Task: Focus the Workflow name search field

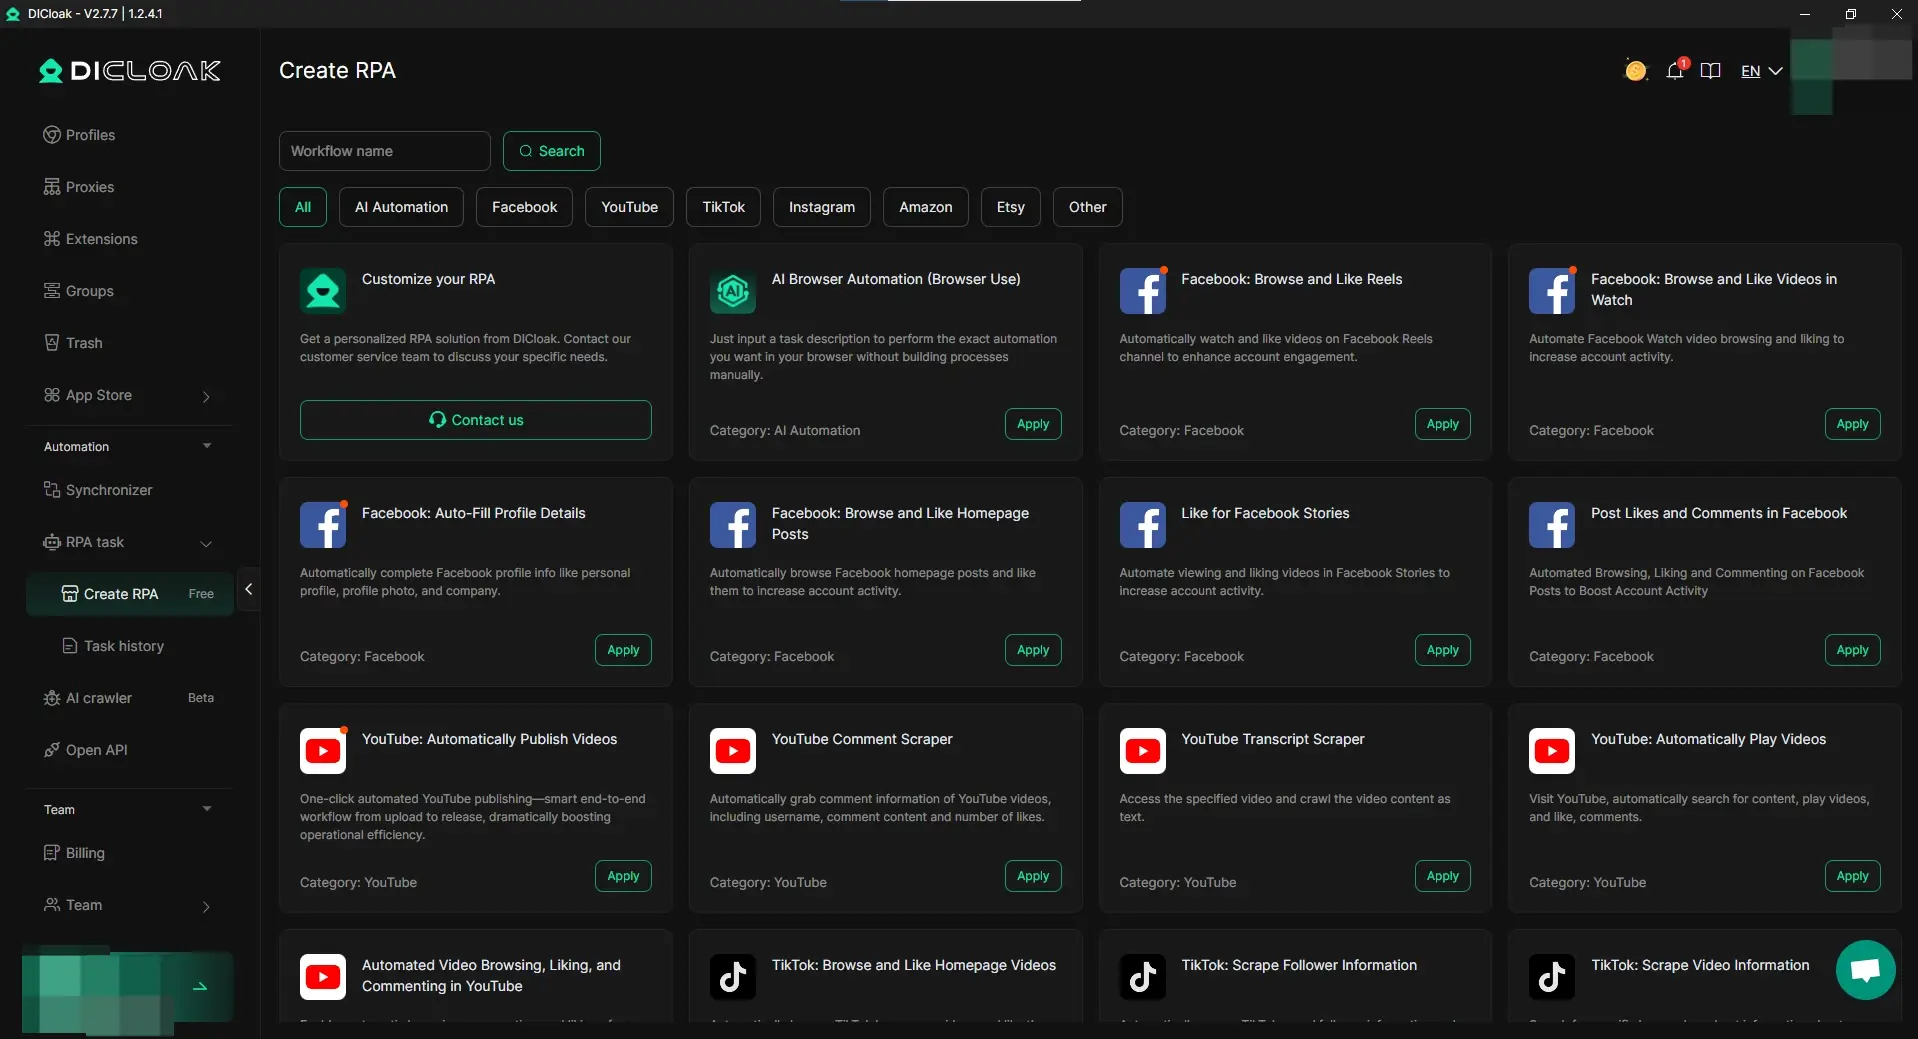Action: (384, 151)
